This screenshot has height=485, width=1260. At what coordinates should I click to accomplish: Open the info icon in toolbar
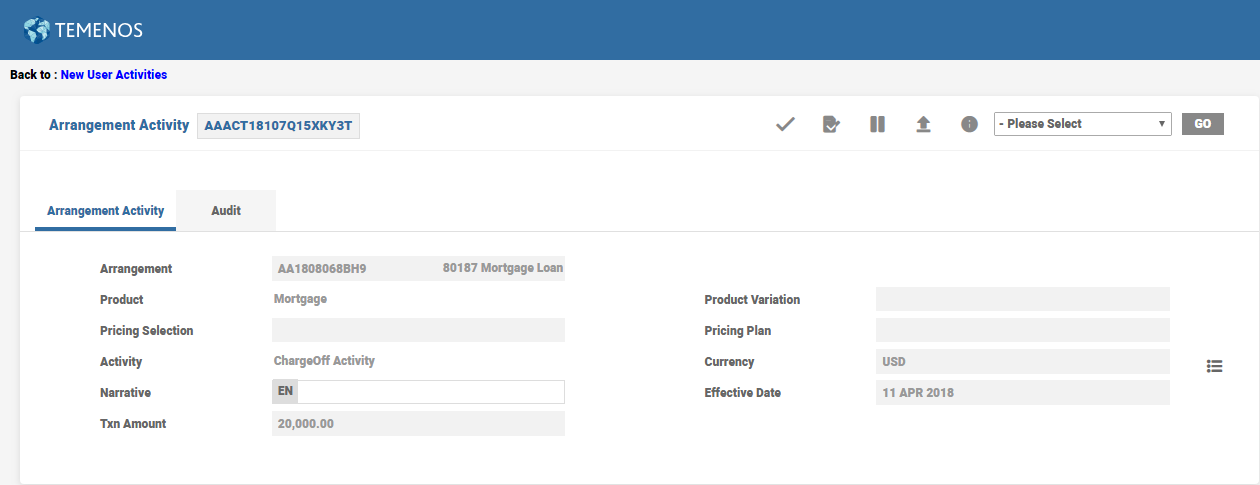pos(969,124)
